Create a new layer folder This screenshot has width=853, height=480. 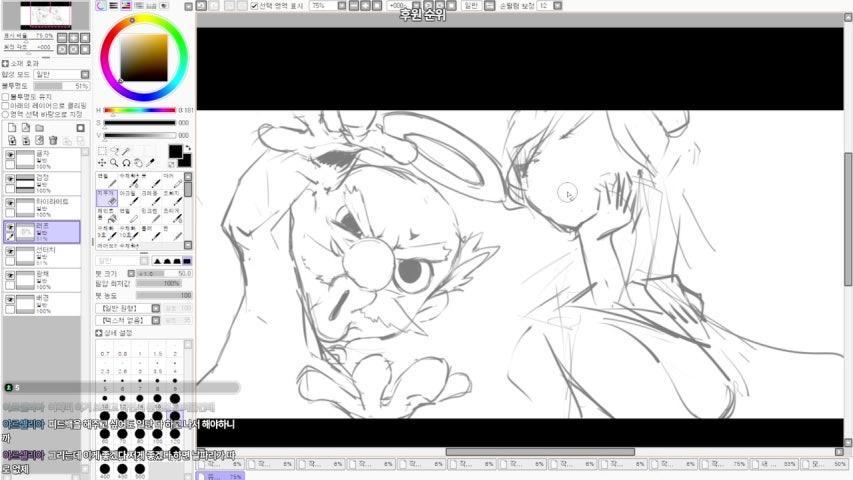(39, 128)
